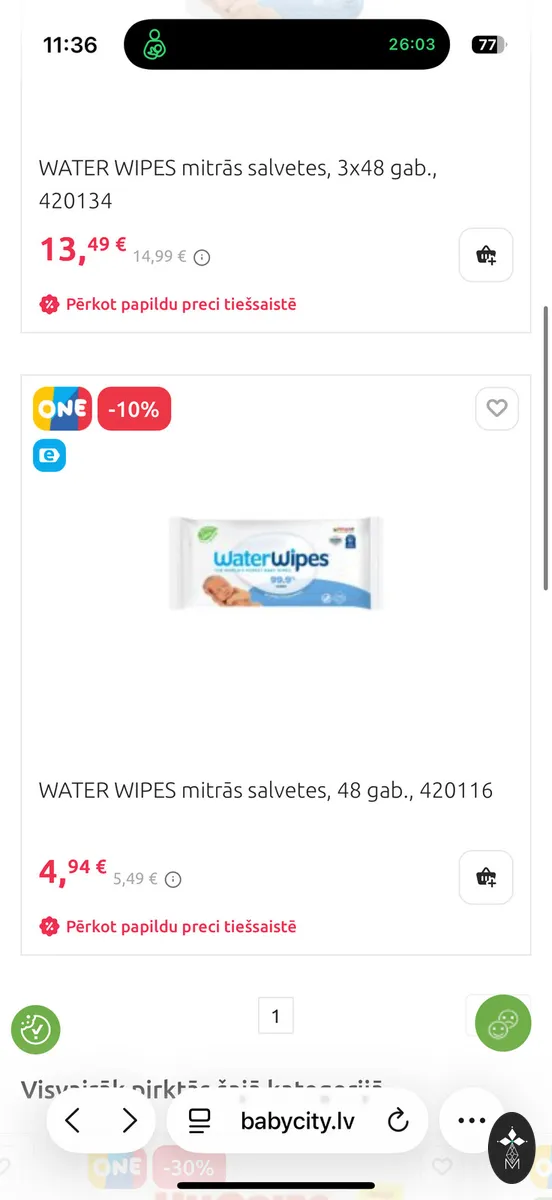Select page 1 in pagination
The height and width of the screenshot is (1200, 552).
(276, 1017)
